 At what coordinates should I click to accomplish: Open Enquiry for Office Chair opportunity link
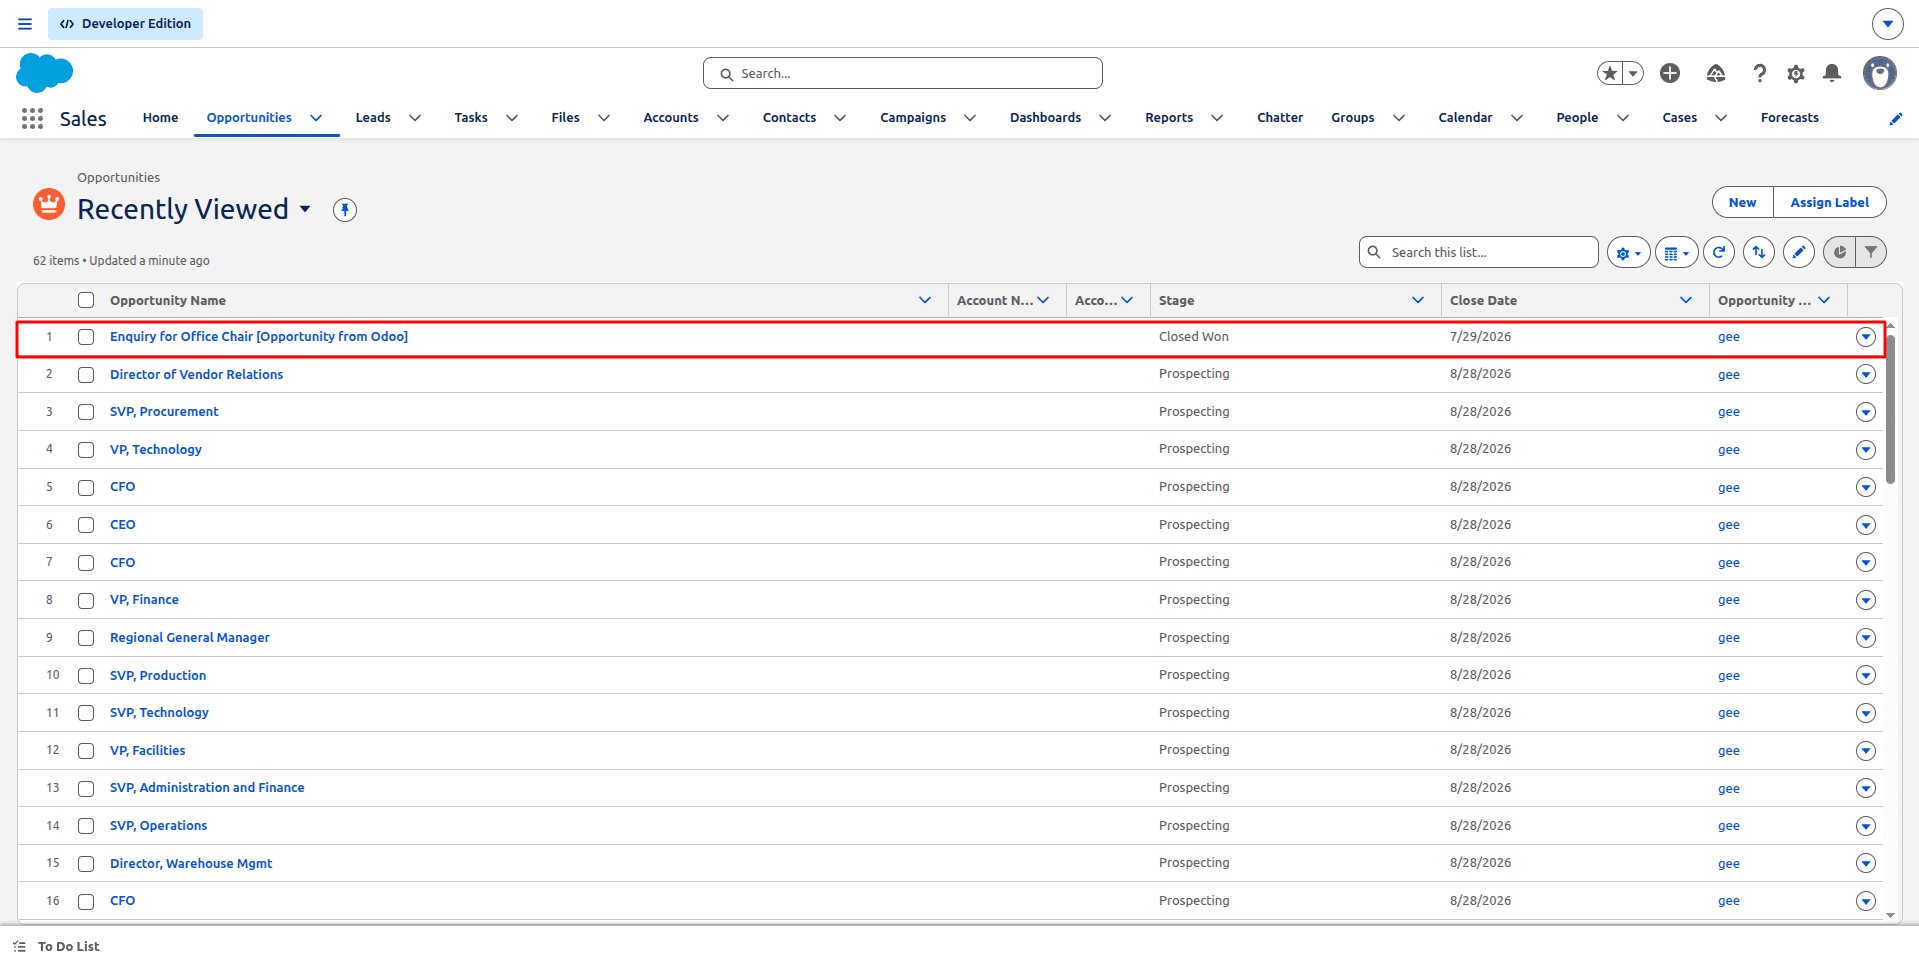pos(259,337)
